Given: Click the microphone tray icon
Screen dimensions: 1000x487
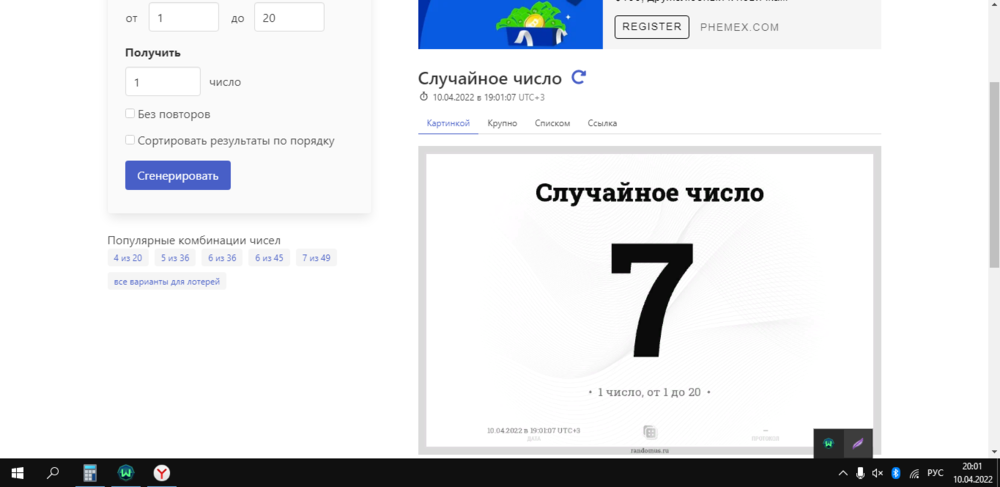Looking at the screenshot, I should (x=860, y=473).
